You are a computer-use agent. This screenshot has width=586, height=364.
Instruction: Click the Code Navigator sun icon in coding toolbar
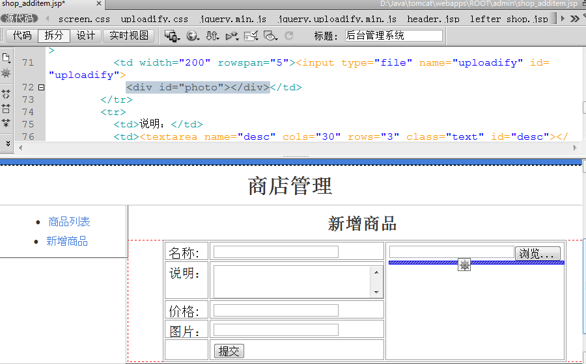coord(6,73)
